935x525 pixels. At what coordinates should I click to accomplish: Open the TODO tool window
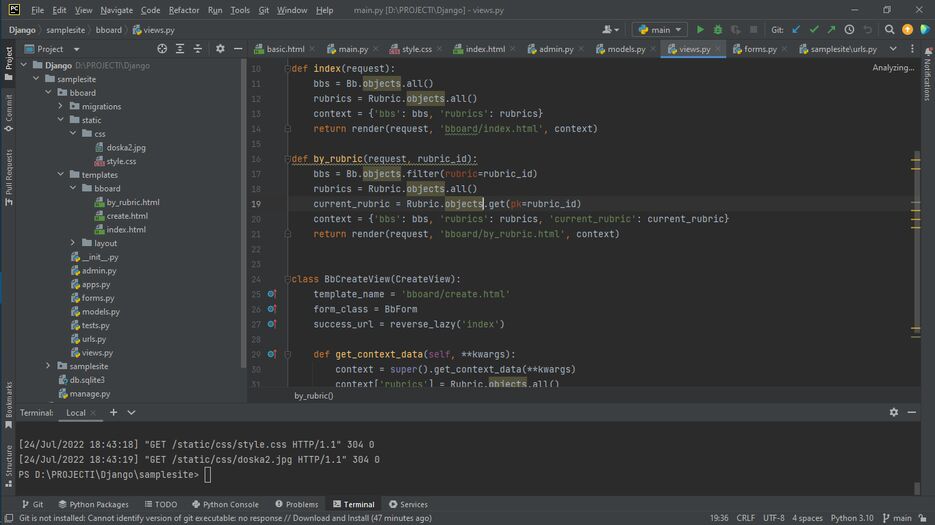(161, 504)
